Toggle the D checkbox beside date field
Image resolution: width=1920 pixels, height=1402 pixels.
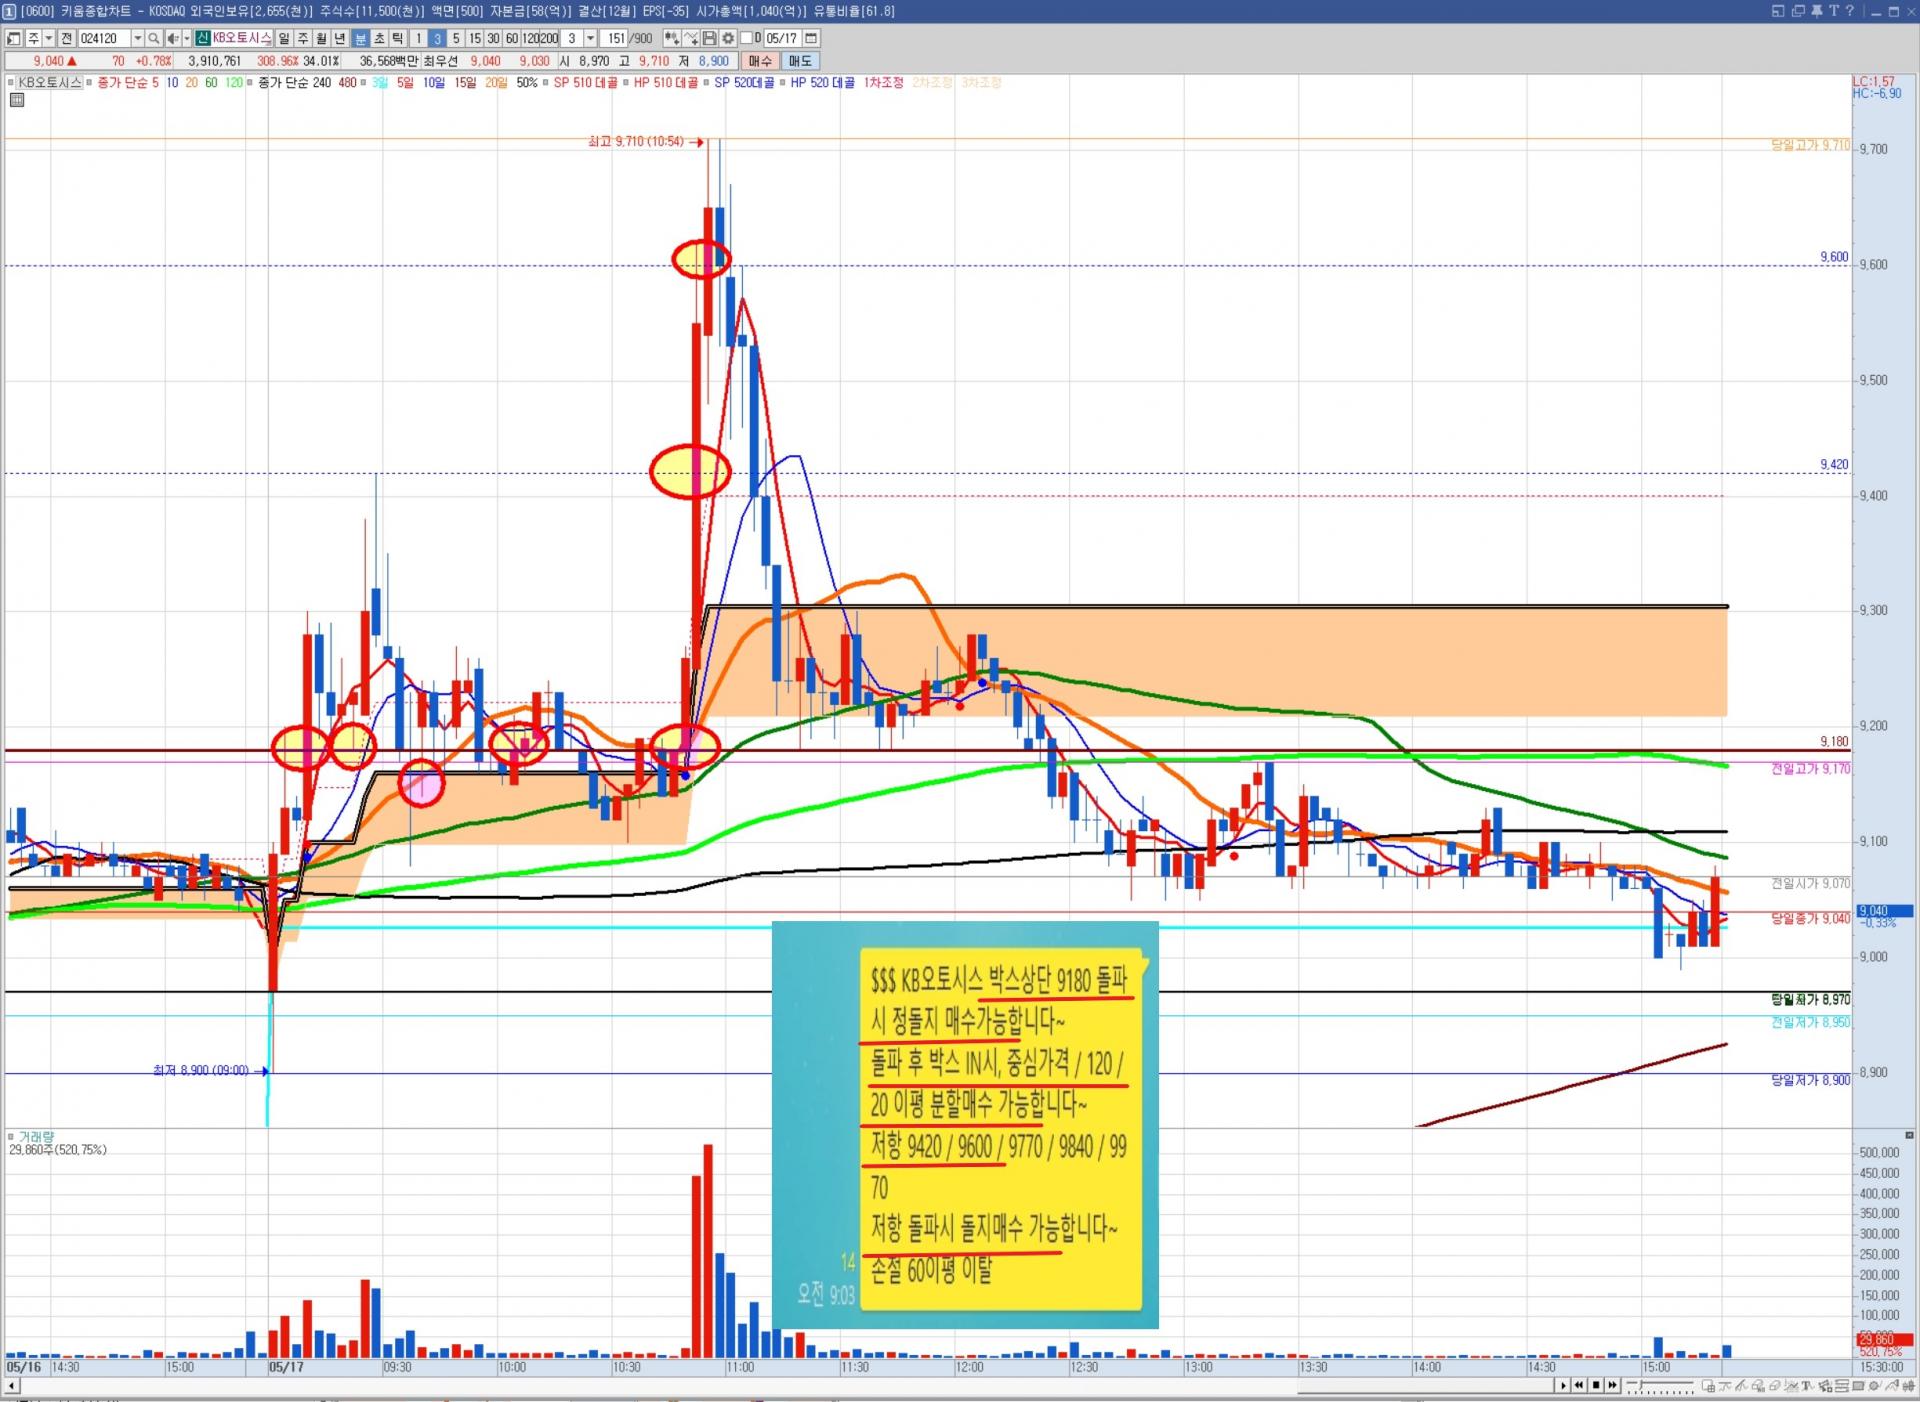click(x=746, y=38)
